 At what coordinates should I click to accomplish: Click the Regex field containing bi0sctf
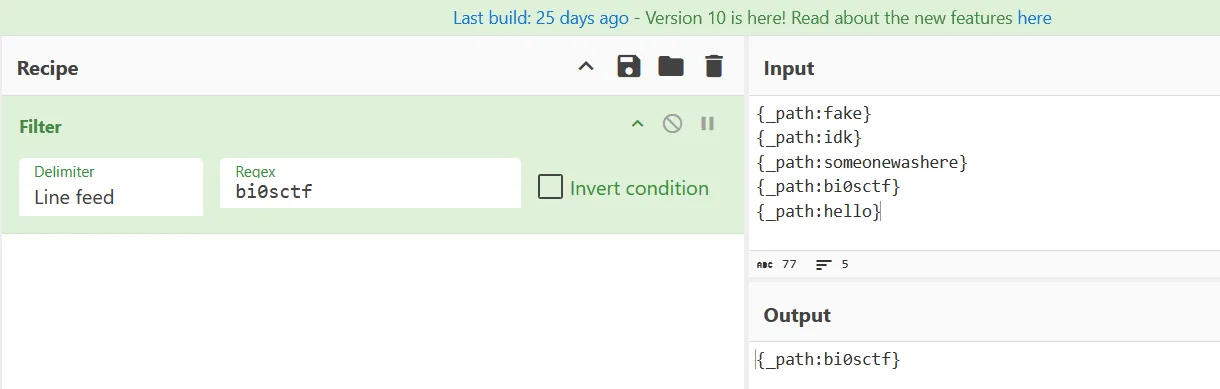click(370, 183)
